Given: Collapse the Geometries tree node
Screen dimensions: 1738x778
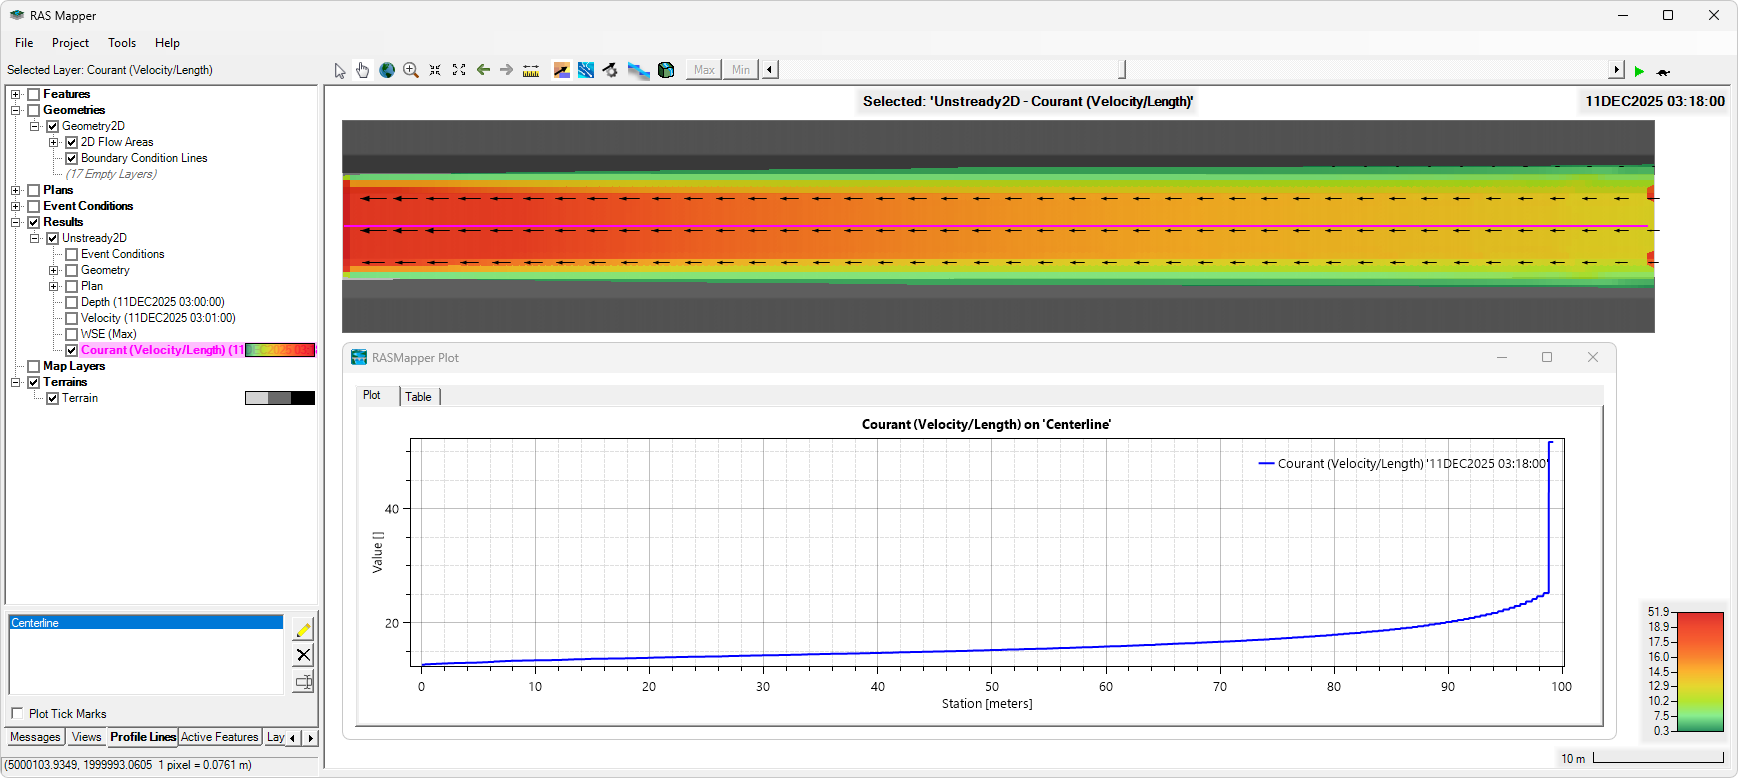Looking at the screenshot, I should [15, 110].
